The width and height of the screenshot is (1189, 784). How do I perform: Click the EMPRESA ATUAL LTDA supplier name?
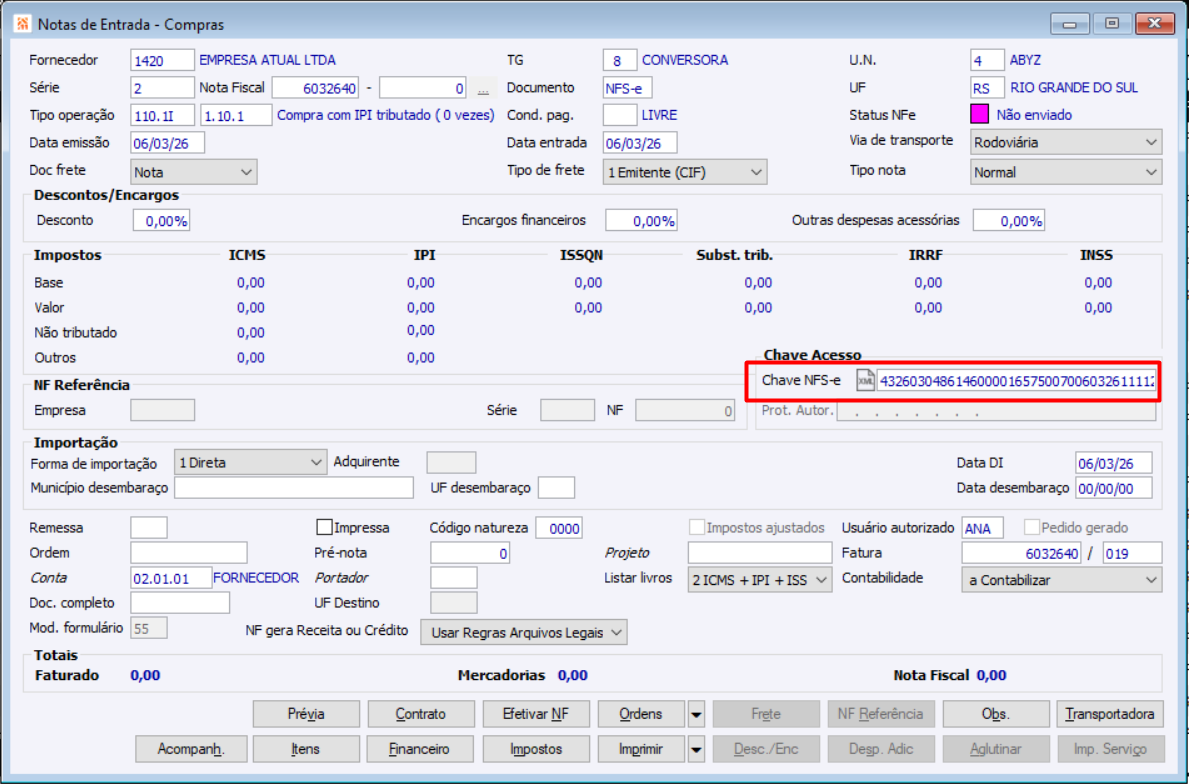tap(267, 61)
